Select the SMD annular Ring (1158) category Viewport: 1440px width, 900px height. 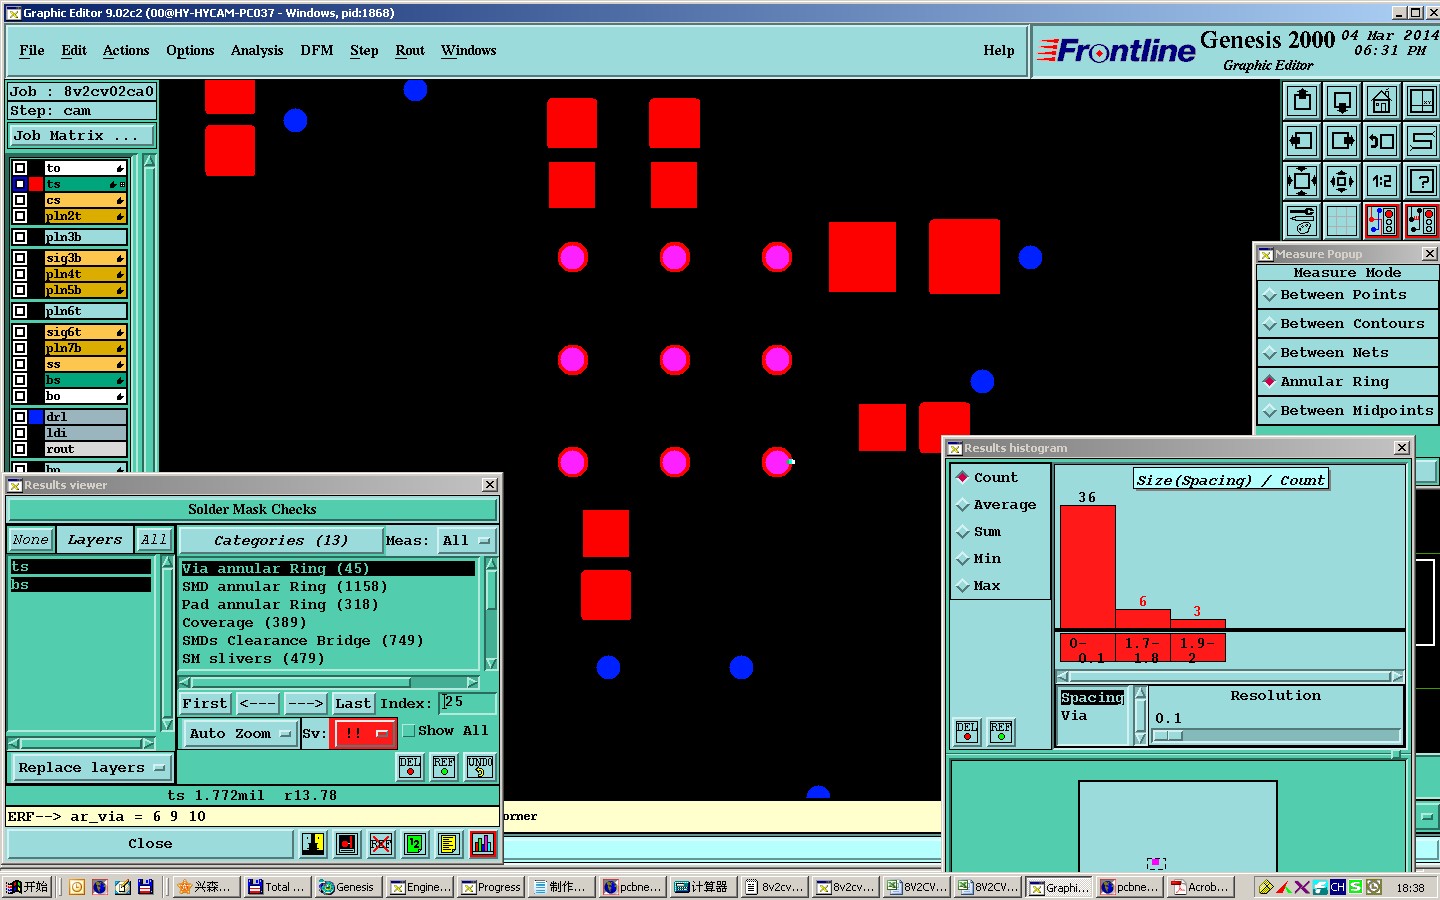(x=328, y=587)
